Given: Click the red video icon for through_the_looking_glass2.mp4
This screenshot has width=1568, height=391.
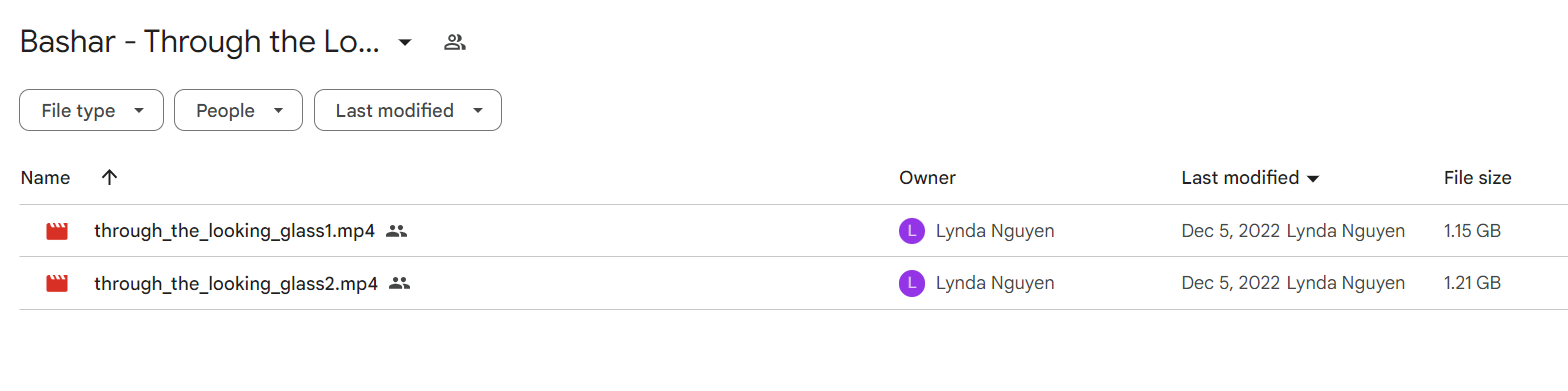Looking at the screenshot, I should click(x=57, y=283).
